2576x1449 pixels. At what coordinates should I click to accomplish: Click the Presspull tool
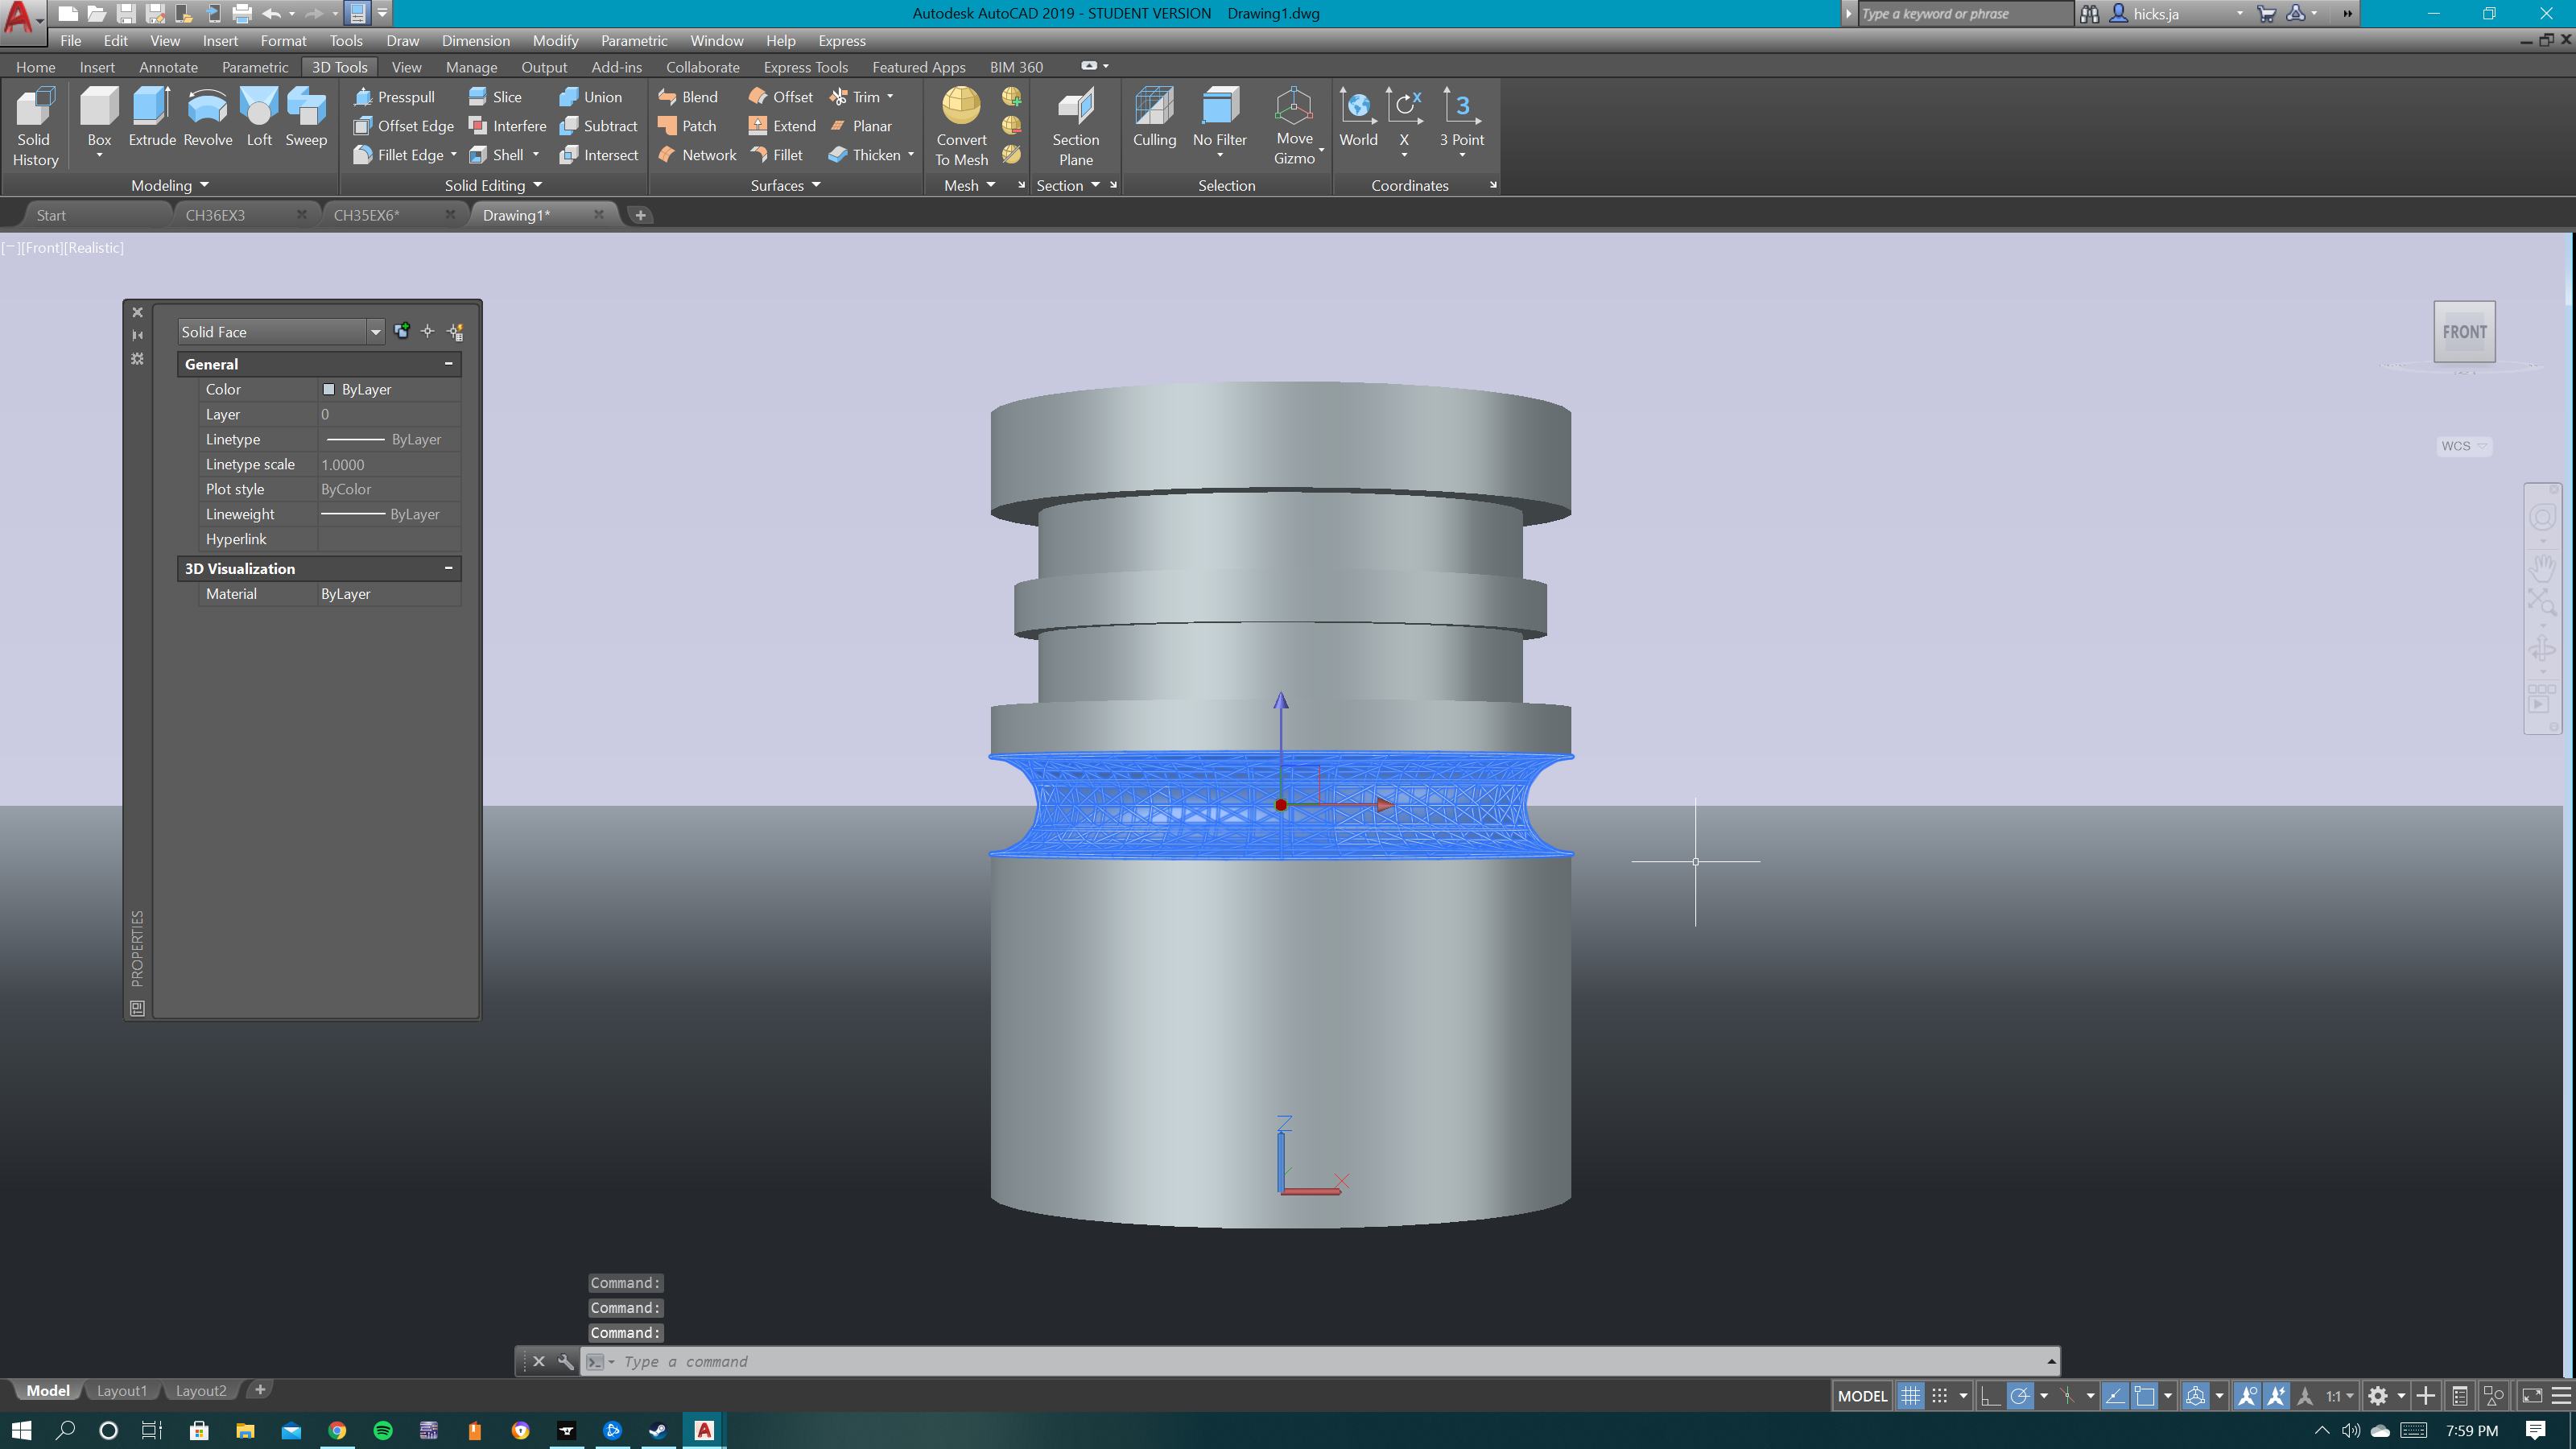click(x=395, y=97)
